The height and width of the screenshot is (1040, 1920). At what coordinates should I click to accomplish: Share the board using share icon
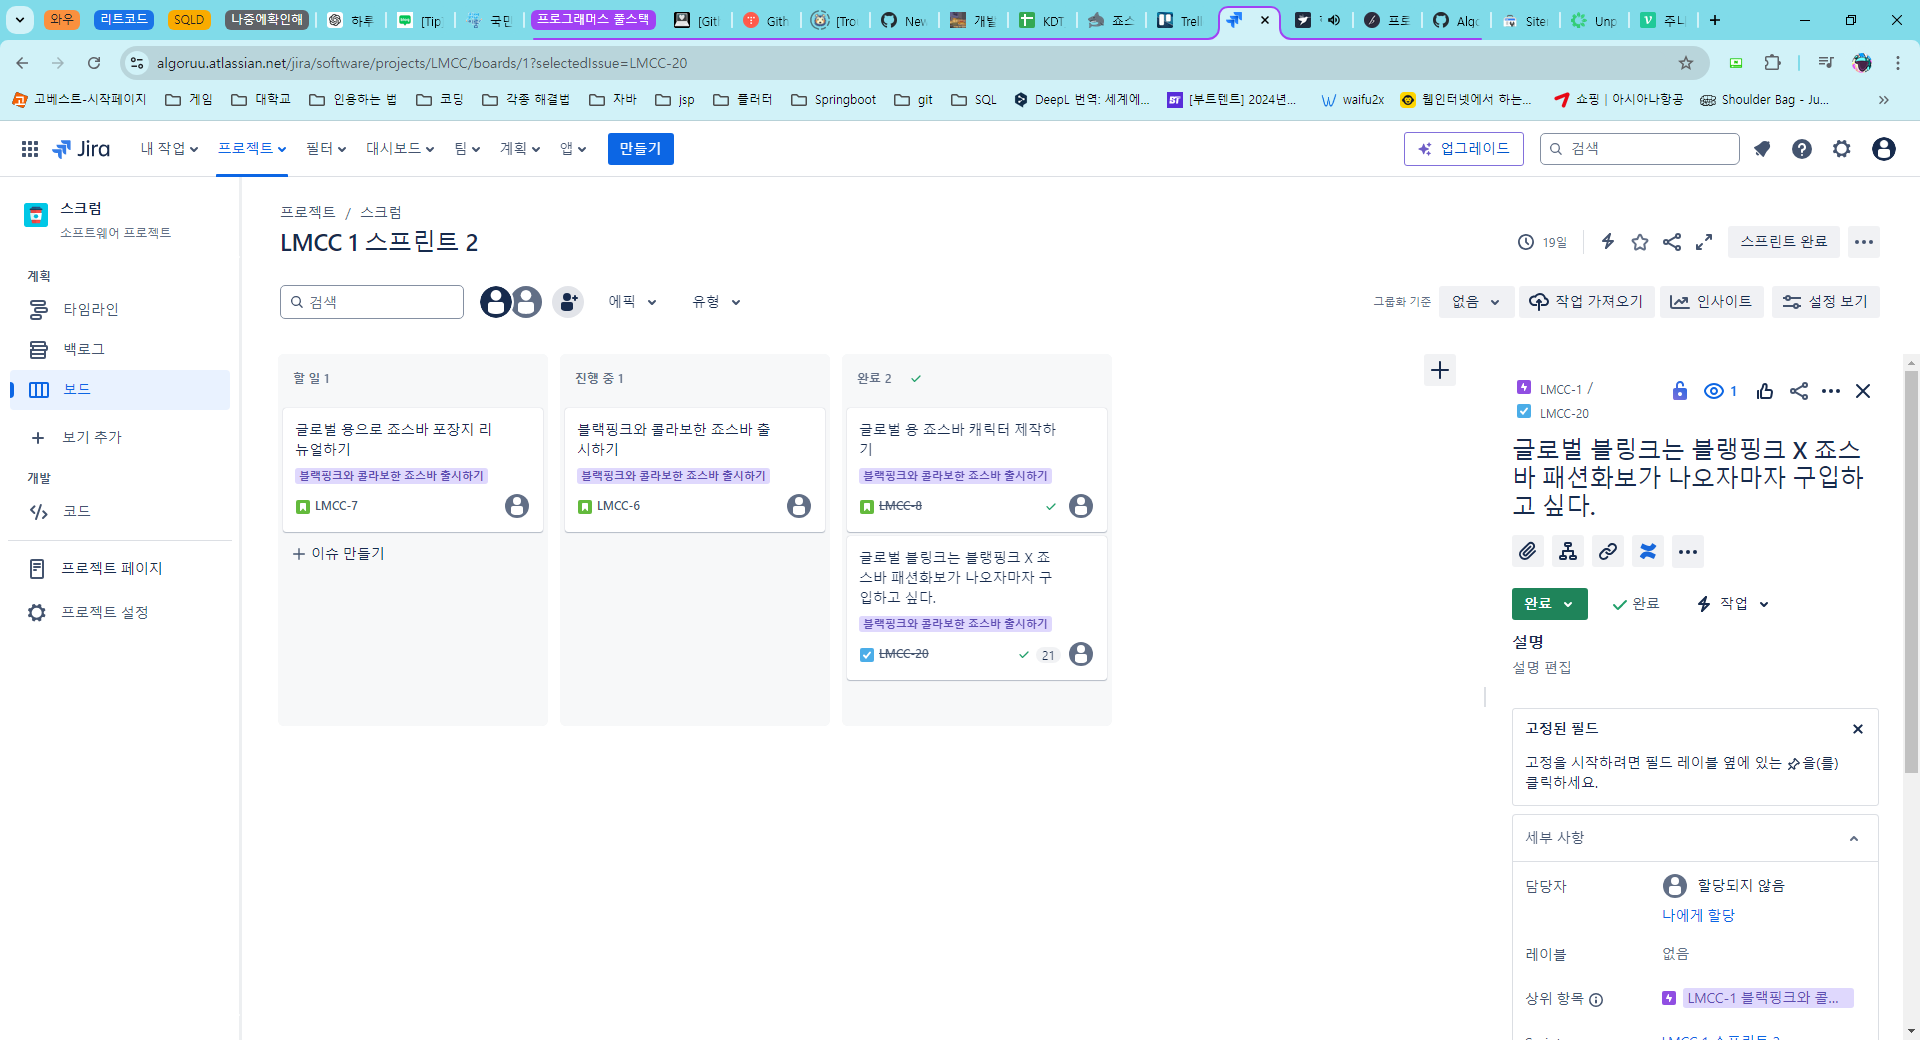(1672, 242)
